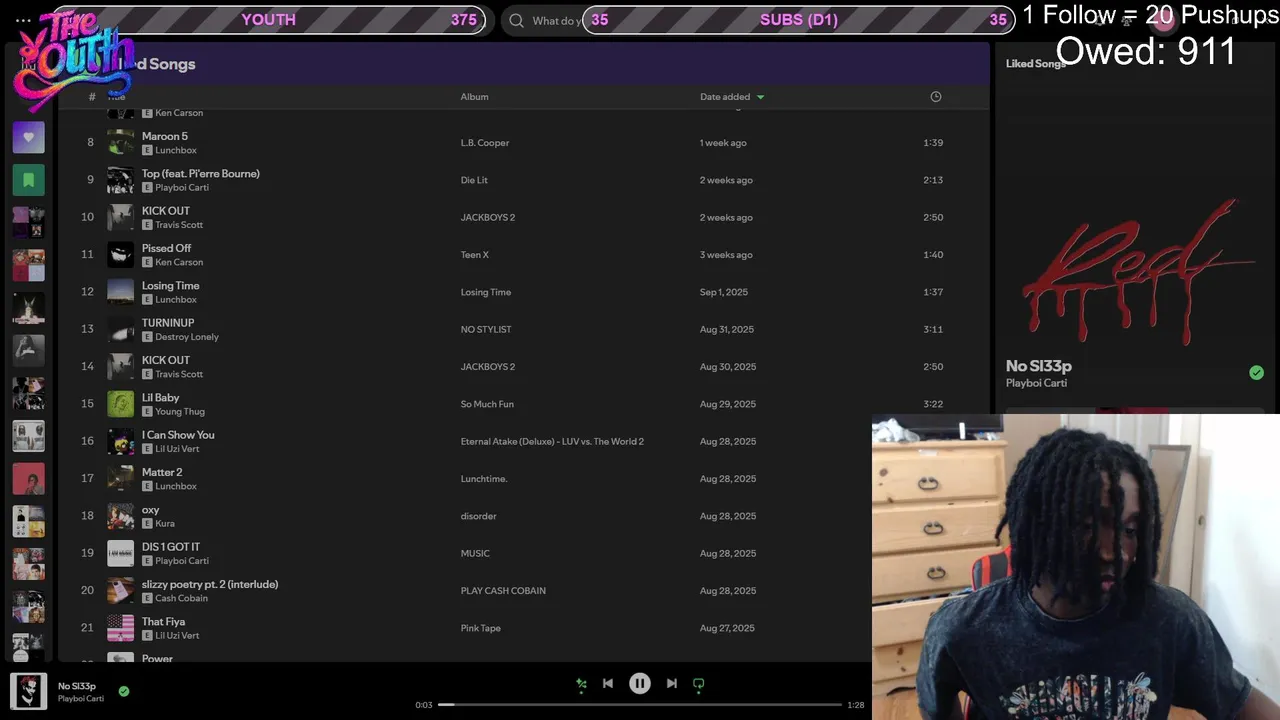Open album L.B. Cooper

pyautogui.click(x=485, y=143)
